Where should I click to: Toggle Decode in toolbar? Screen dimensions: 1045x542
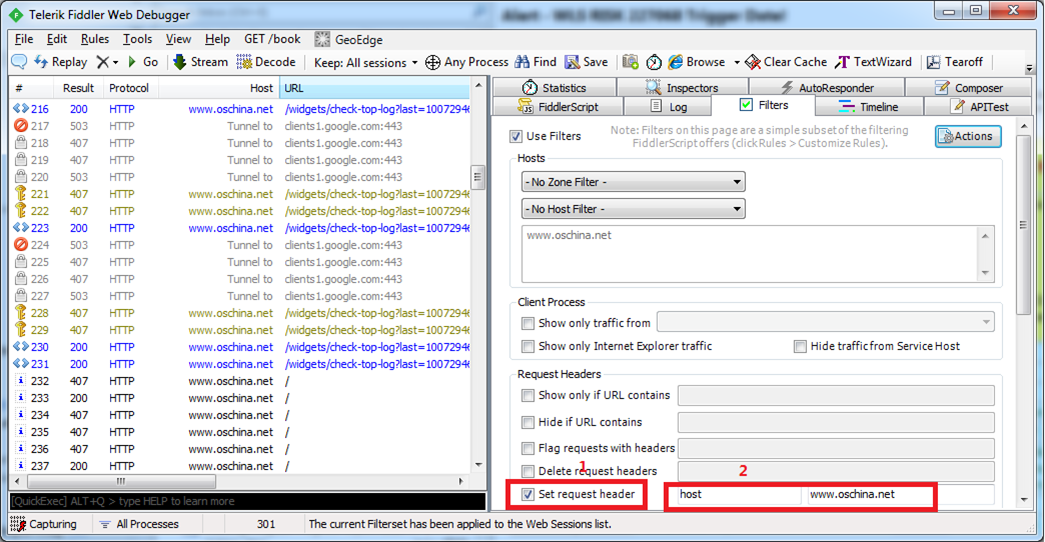coord(266,62)
